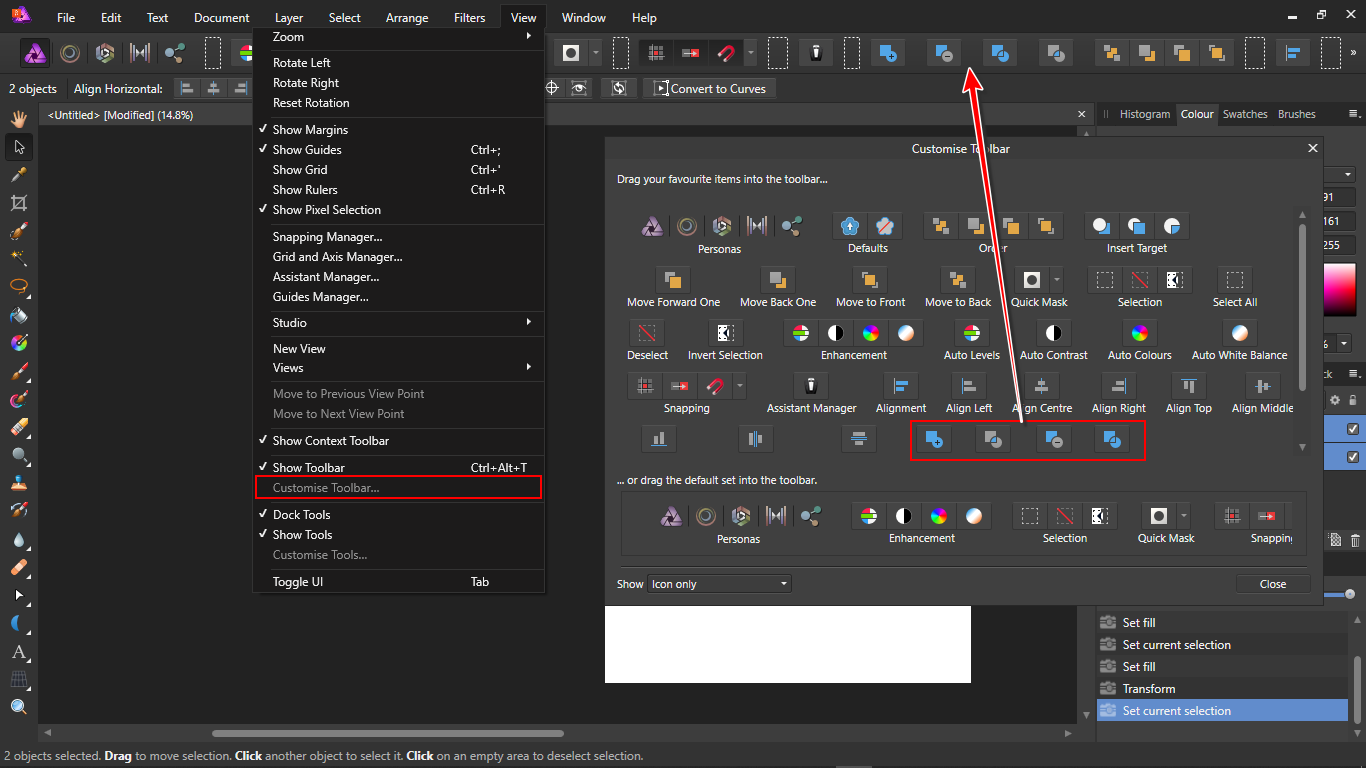Expand the Views submenu
The height and width of the screenshot is (768, 1366).
pos(399,368)
